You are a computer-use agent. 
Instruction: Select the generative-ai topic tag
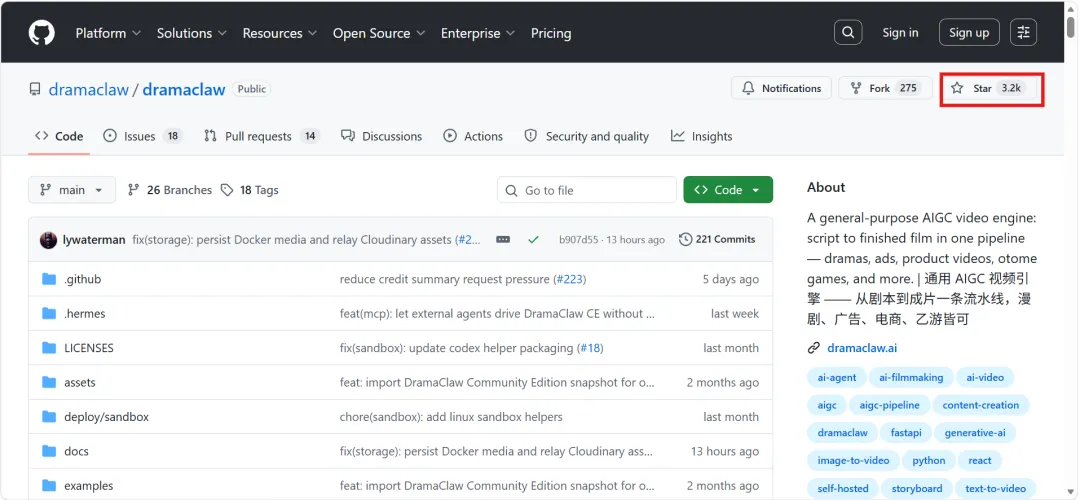[975, 433]
